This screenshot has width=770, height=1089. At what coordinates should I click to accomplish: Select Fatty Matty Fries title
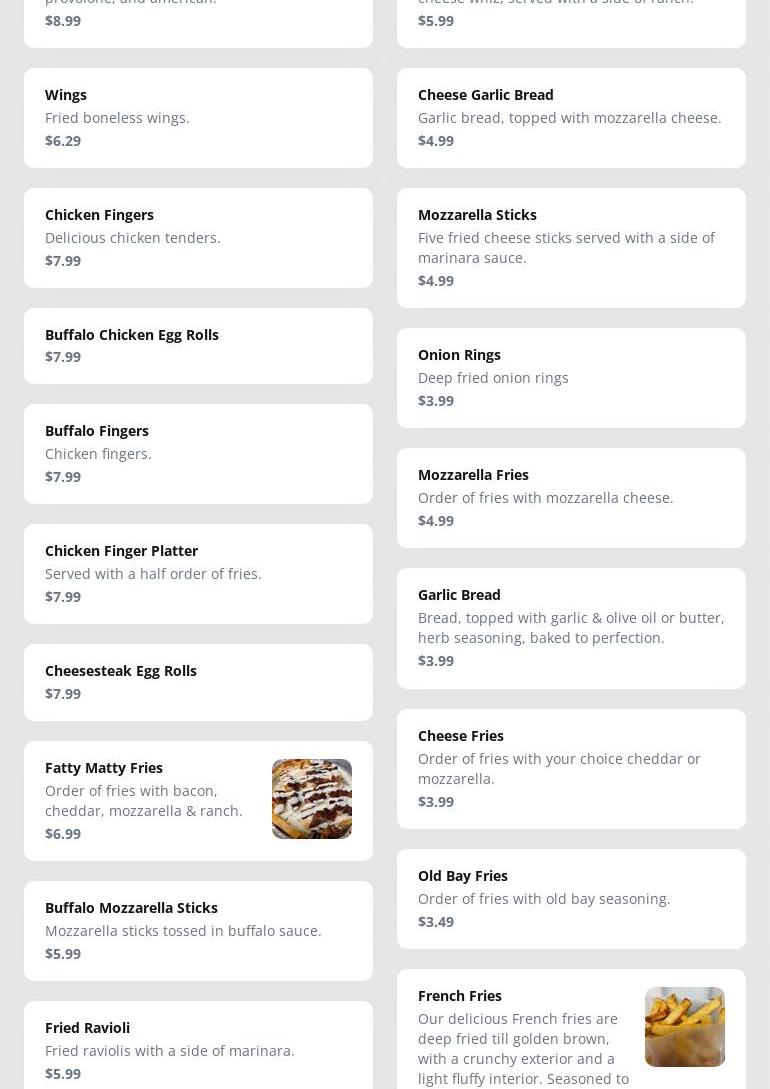pos(104,767)
